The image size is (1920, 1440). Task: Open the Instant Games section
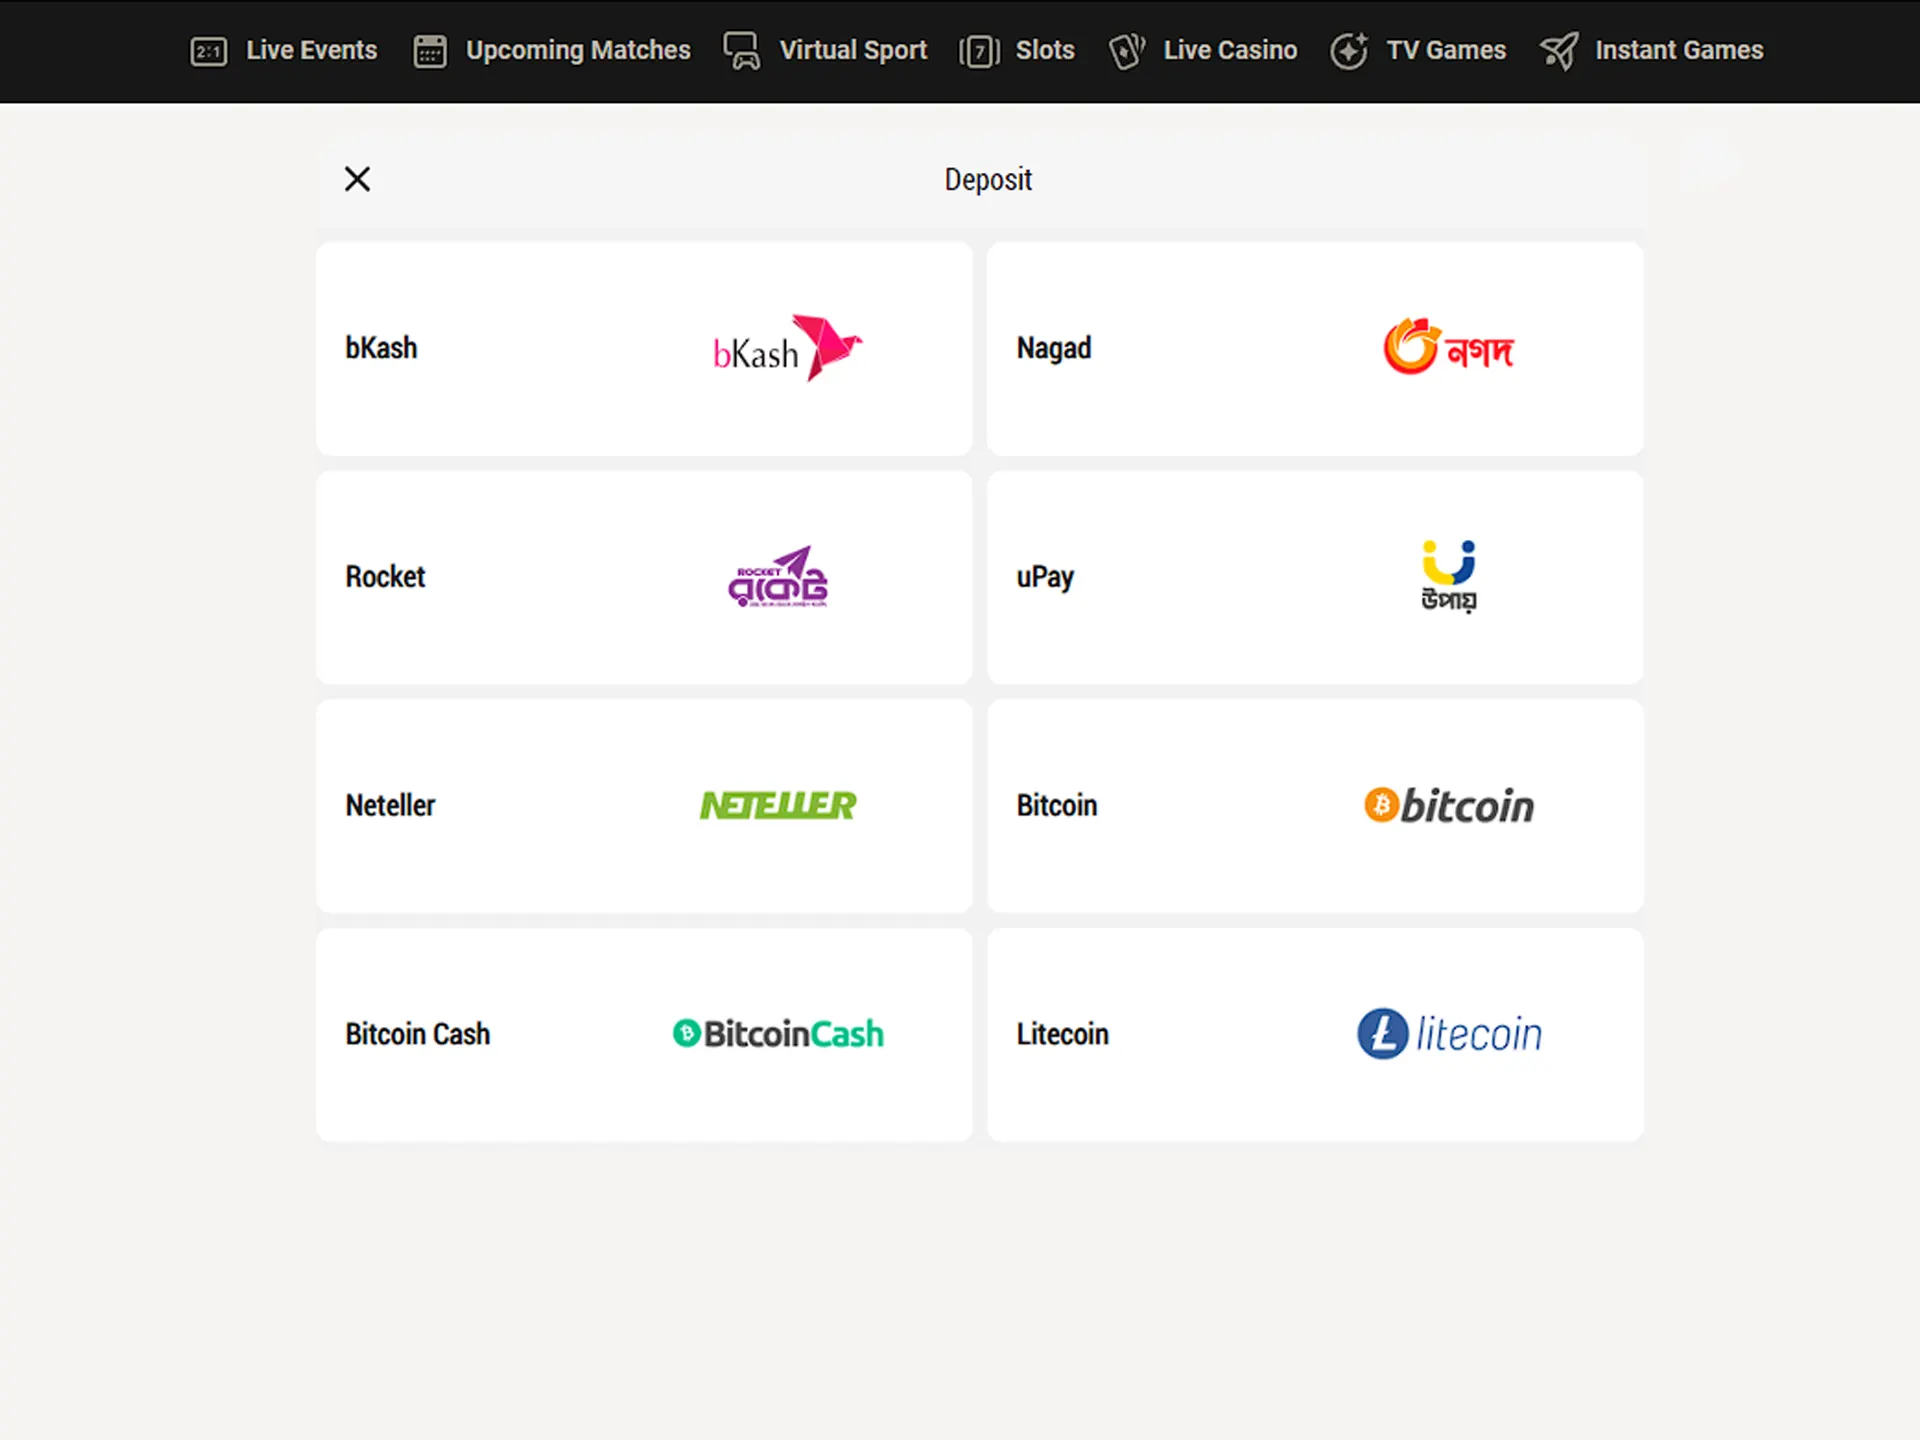1679,50
